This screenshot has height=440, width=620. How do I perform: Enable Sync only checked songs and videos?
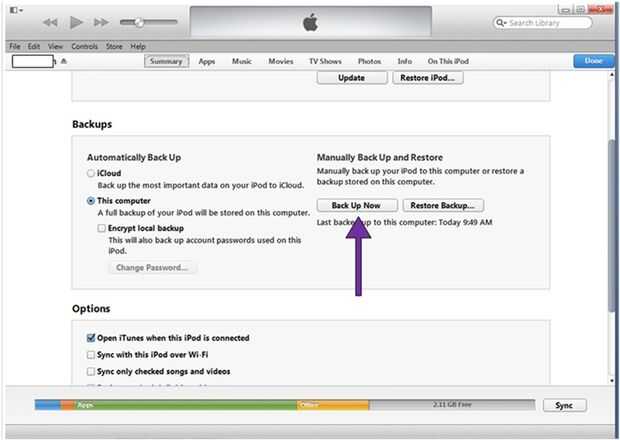point(91,371)
